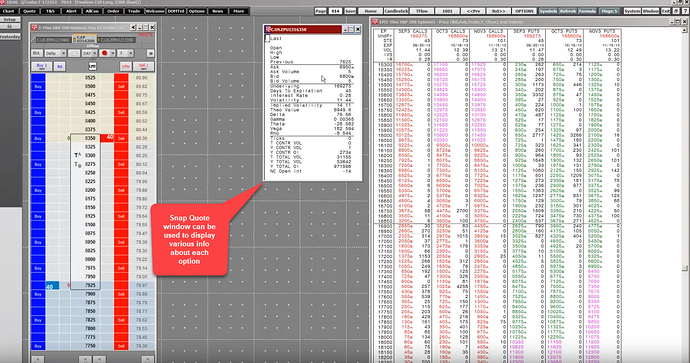Open the Delta dropdown
The image size is (690, 363).
pos(55,53)
